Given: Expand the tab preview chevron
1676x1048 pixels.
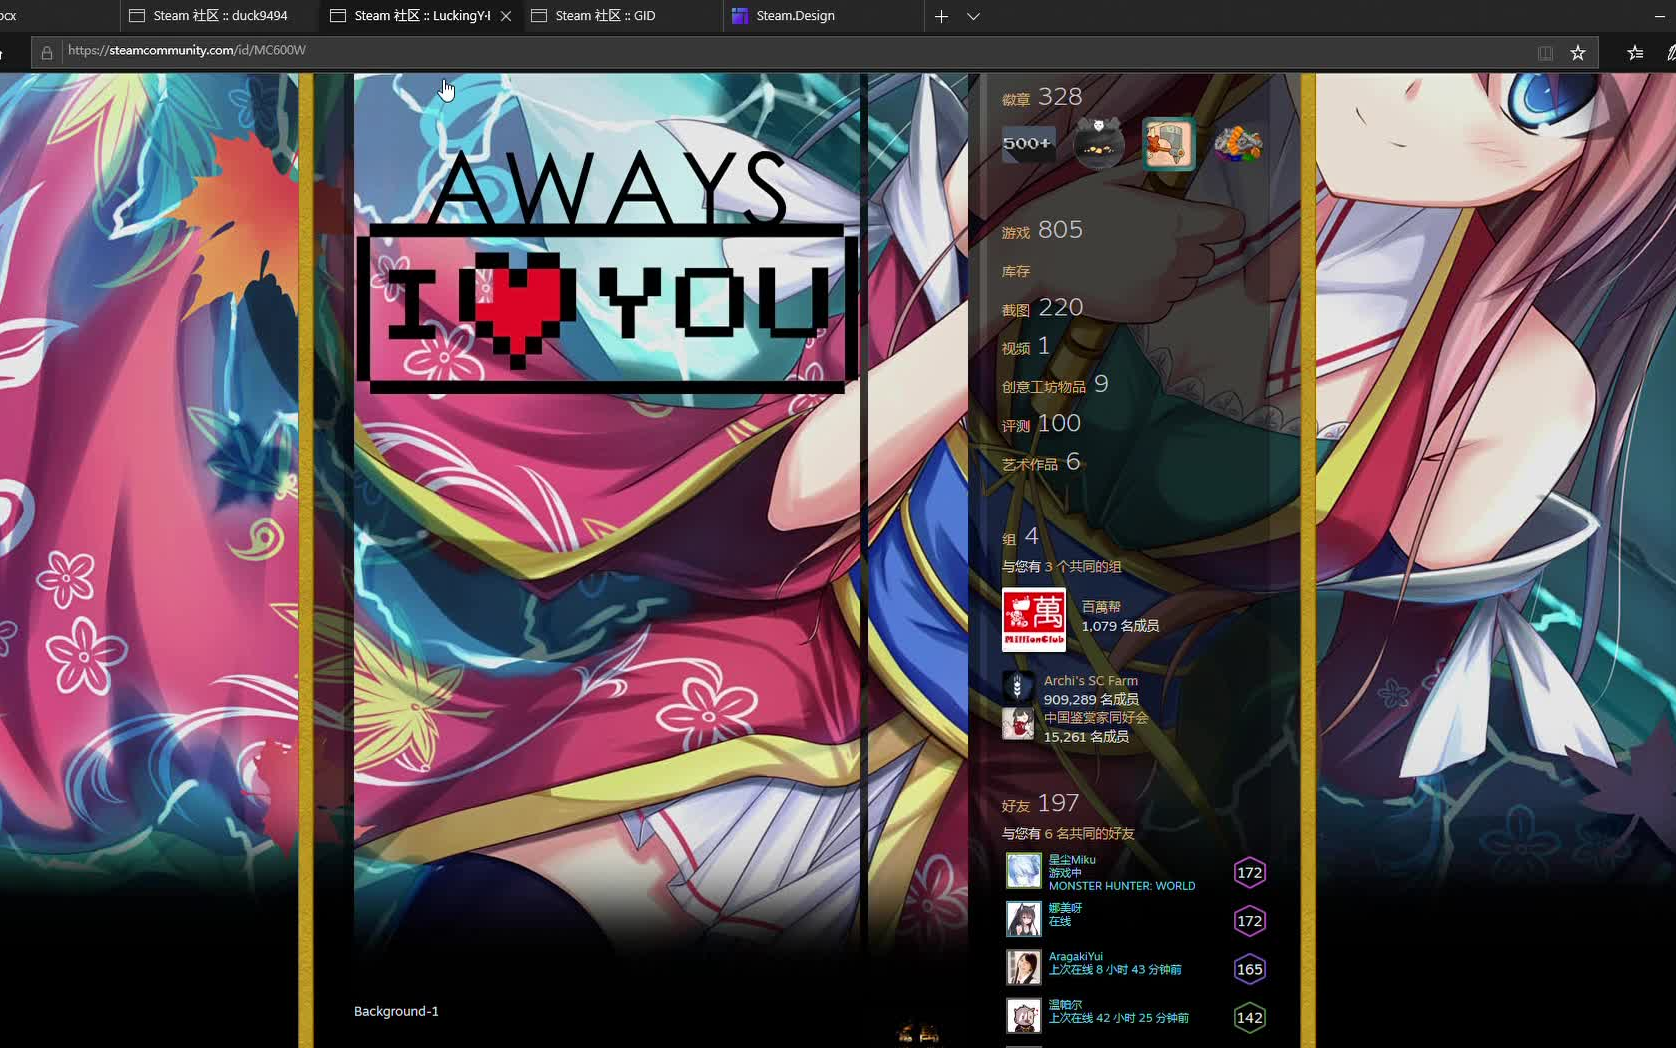Looking at the screenshot, I should [x=973, y=16].
